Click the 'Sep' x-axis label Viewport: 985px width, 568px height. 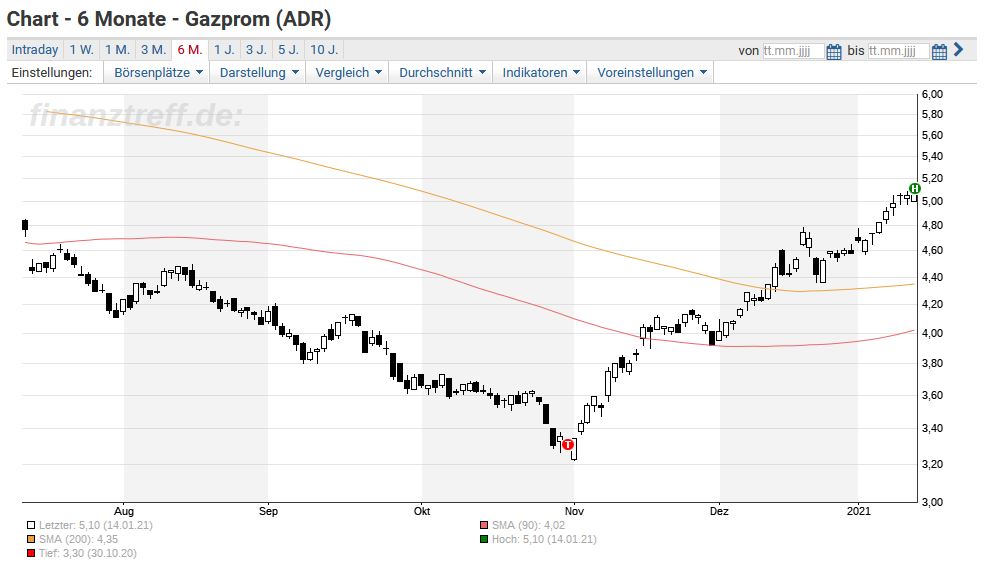pos(268,511)
